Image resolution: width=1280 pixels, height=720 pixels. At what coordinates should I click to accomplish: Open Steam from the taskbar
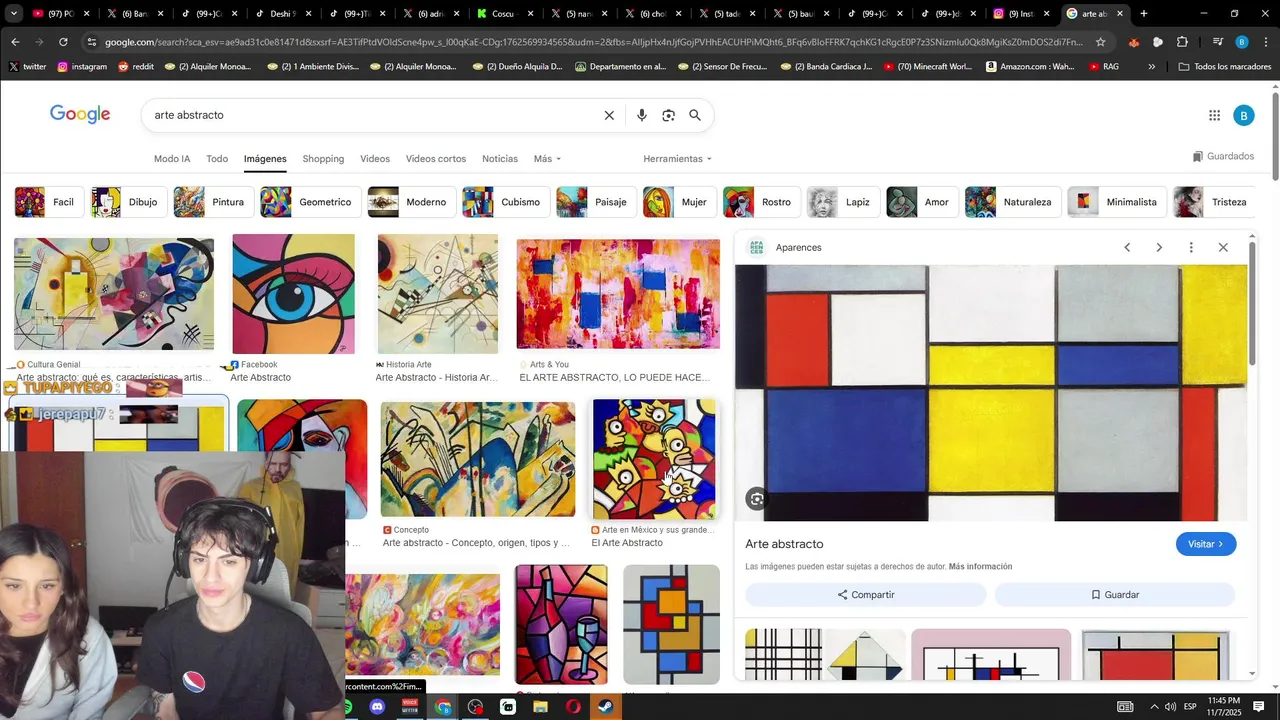[x=606, y=707]
